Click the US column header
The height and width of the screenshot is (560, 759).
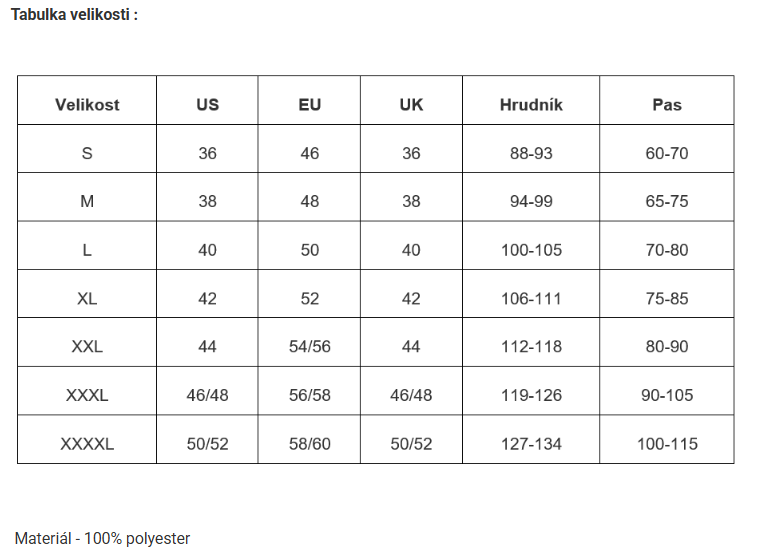[207, 104]
